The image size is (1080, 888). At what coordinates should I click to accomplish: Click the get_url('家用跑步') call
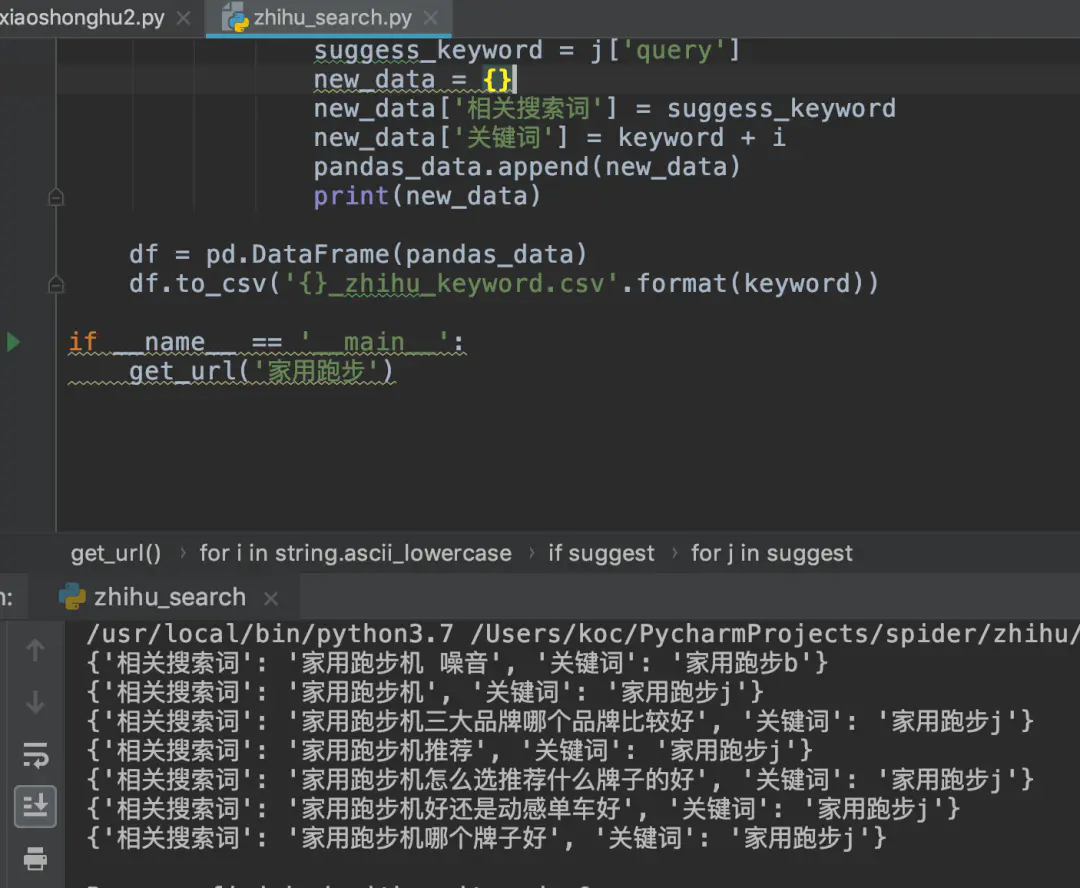coord(261,371)
